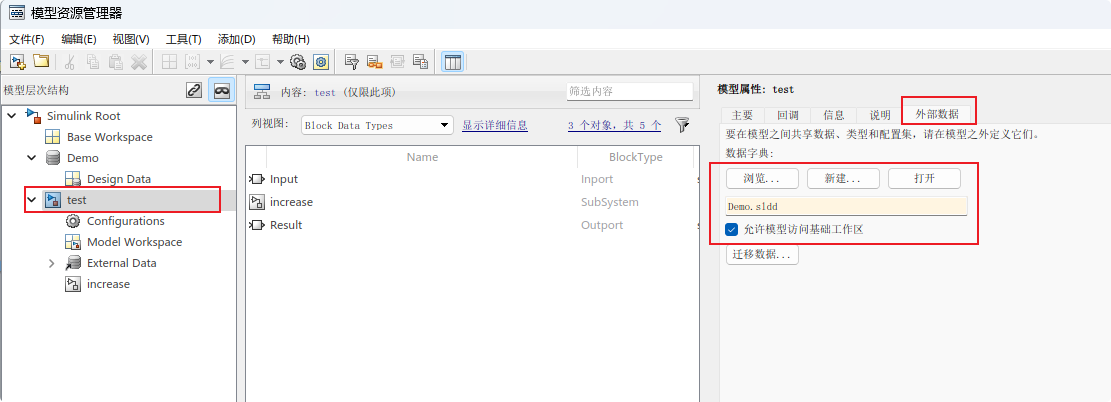Image resolution: width=1111 pixels, height=402 pixels.
Task: Click the 显示详细信息 link
Action: point(494,125)
